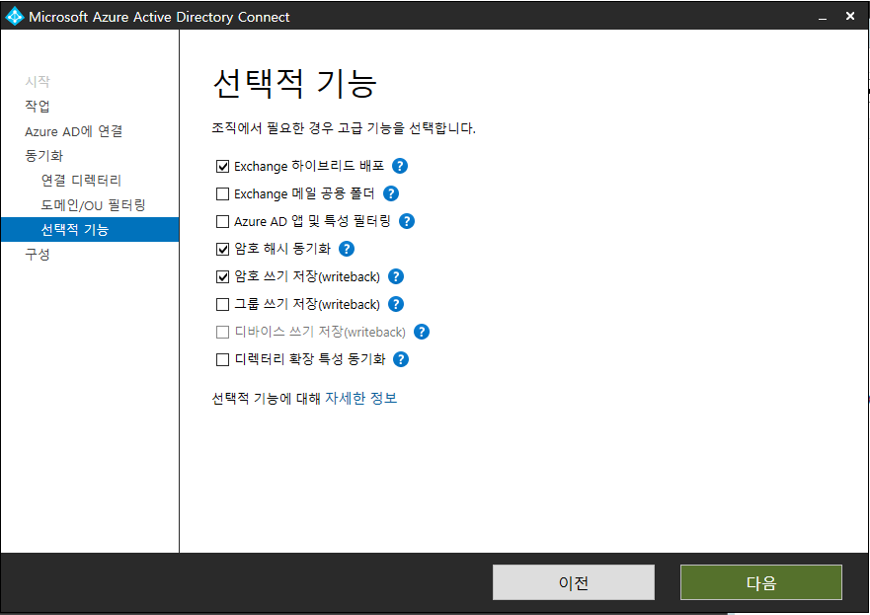The width and height of the screenshot is (870, 615).
Task: Click help icon for Exchange 메일 공용 폴더
Action: [x=391, y=194]
